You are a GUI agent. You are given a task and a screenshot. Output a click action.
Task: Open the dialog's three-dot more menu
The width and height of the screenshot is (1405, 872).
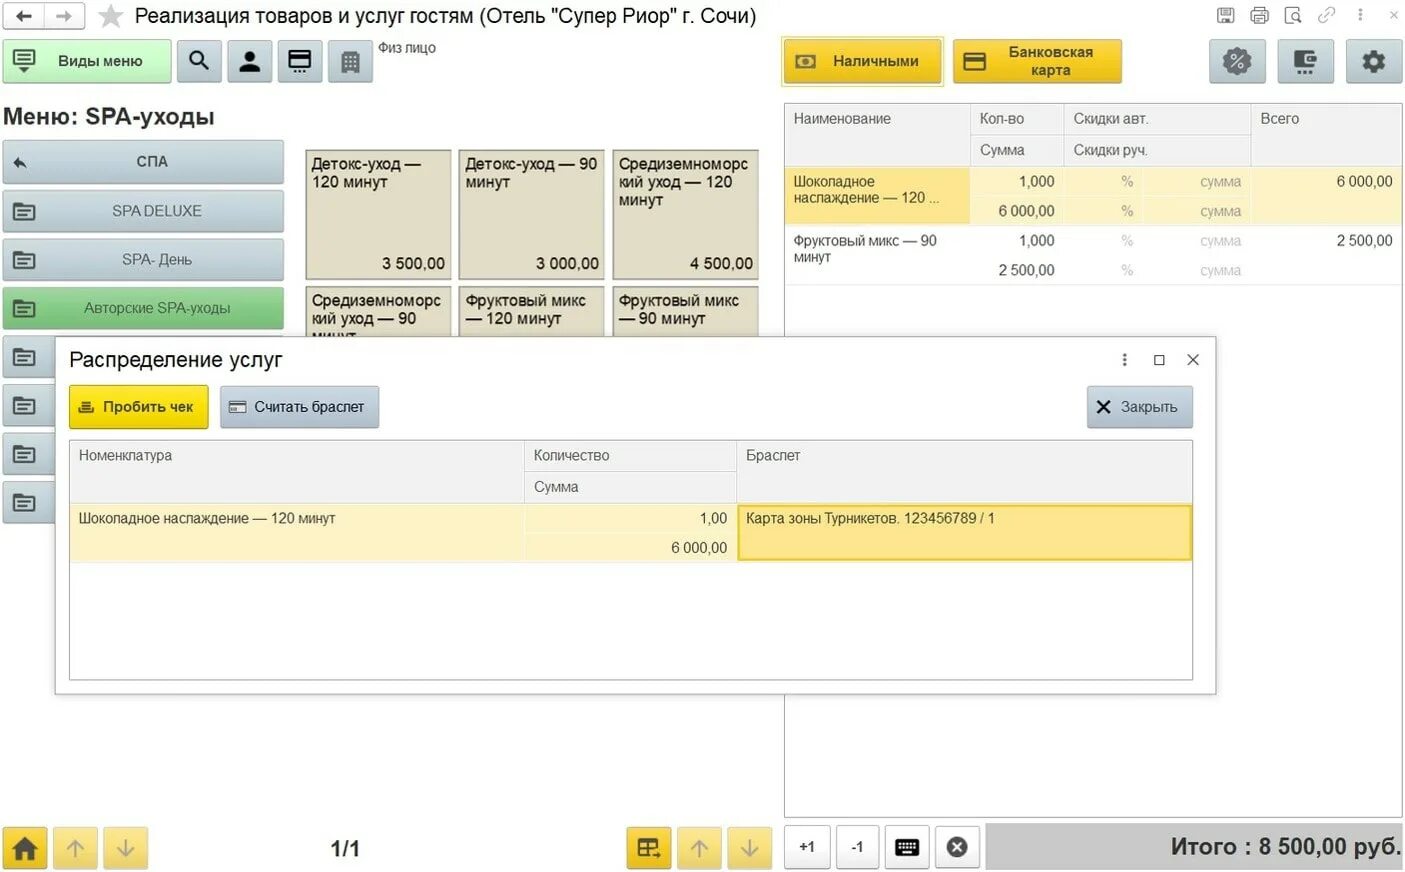coord(1124,360)
